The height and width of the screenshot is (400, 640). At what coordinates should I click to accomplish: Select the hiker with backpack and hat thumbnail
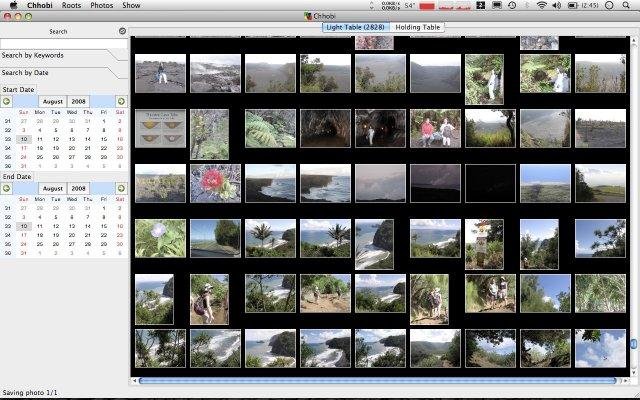click(x=209, y=300)
